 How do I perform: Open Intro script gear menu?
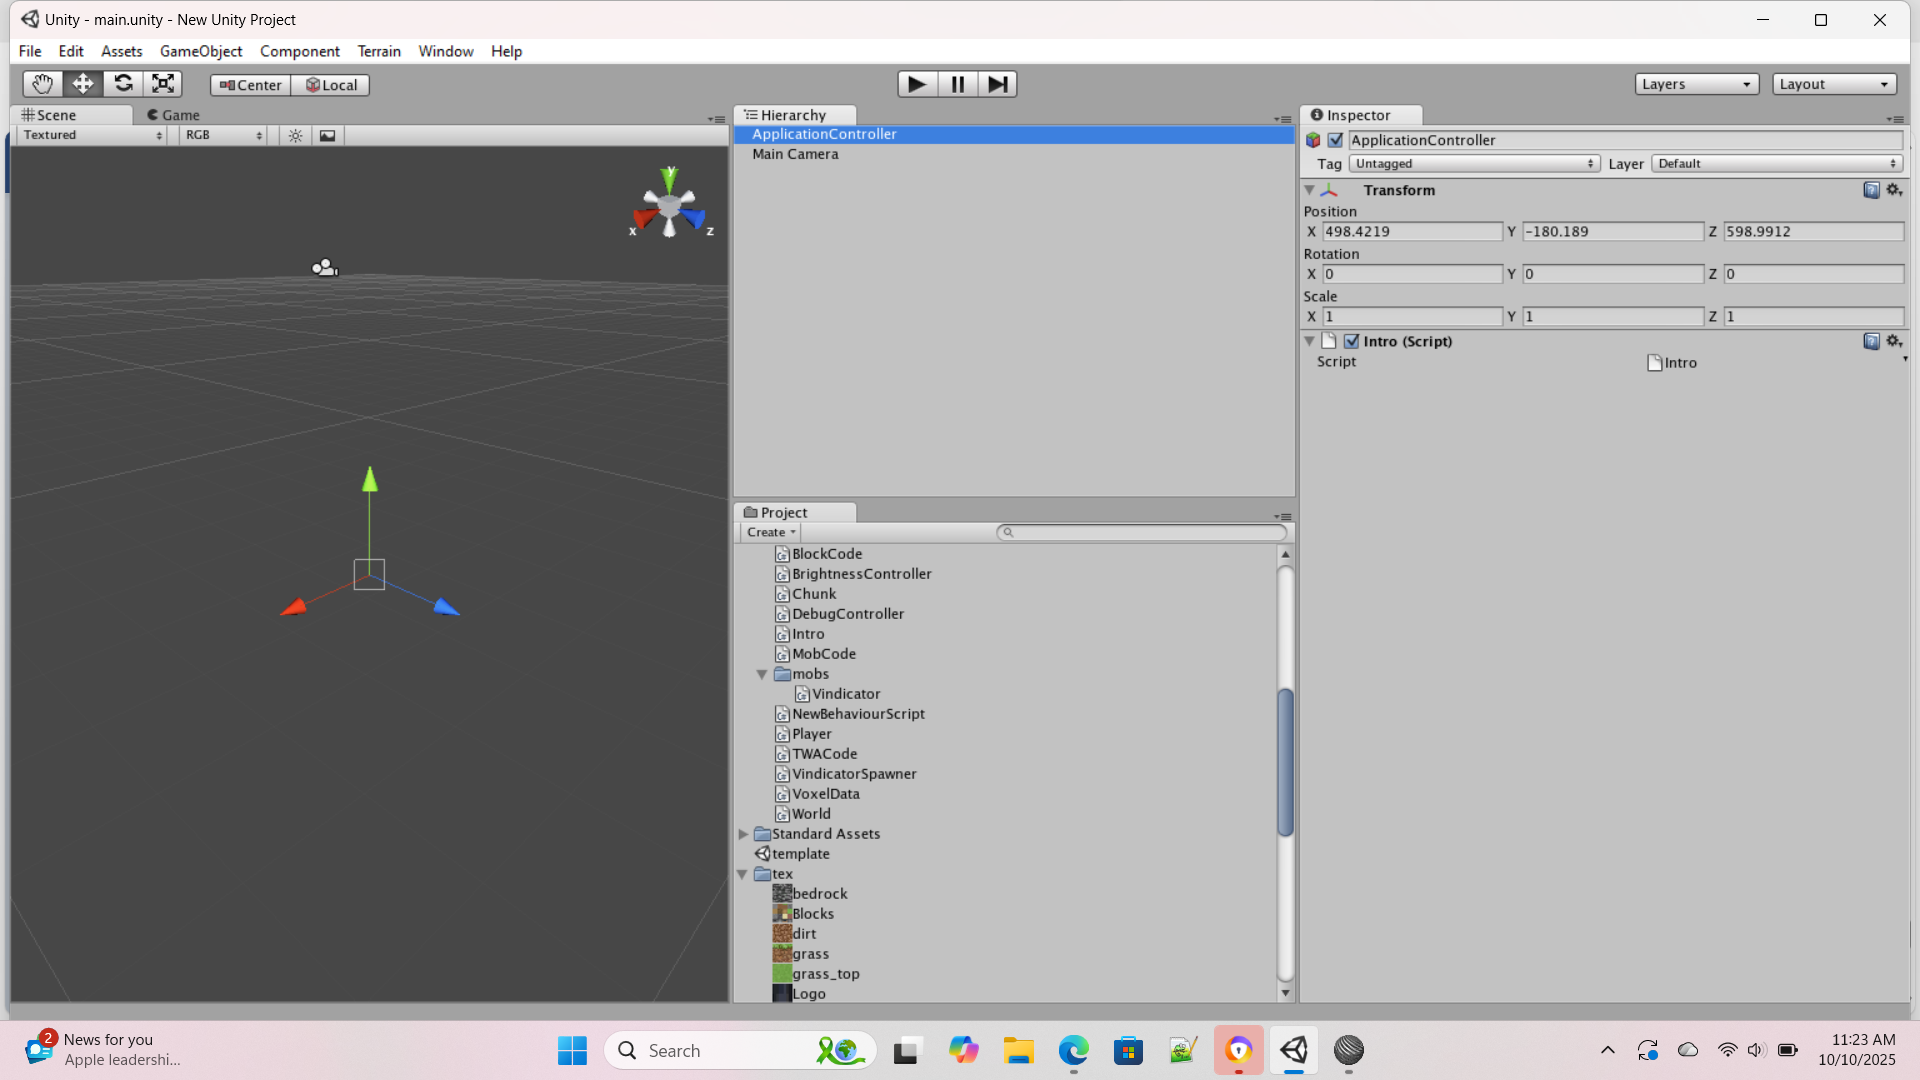1894,341
